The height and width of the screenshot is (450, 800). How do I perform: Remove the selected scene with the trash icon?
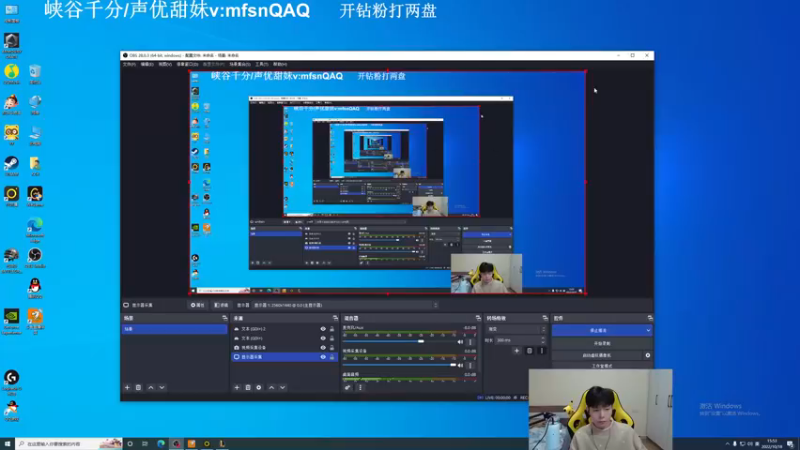click(x=138, y=387)
